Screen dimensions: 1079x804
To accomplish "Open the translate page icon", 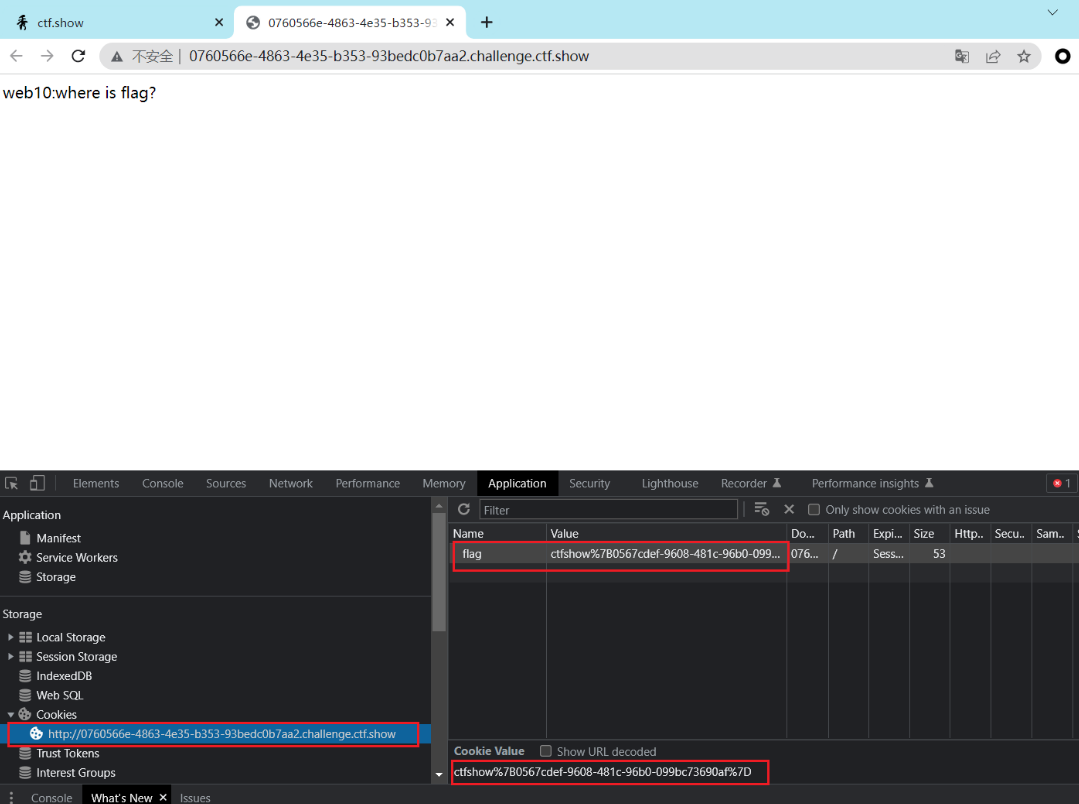I will click(x=962, y=56).
